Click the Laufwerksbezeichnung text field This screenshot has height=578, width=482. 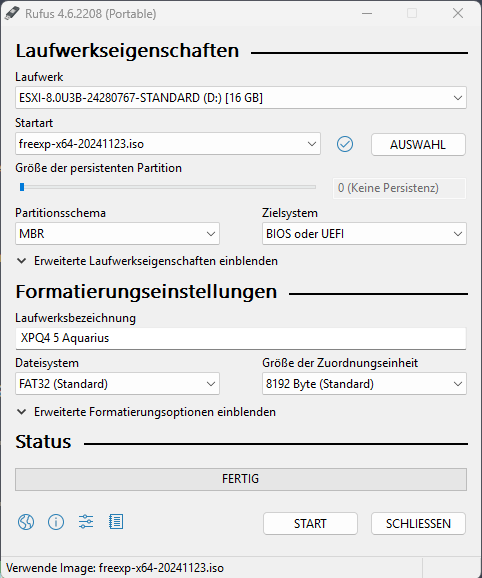(x=241, y=338)
